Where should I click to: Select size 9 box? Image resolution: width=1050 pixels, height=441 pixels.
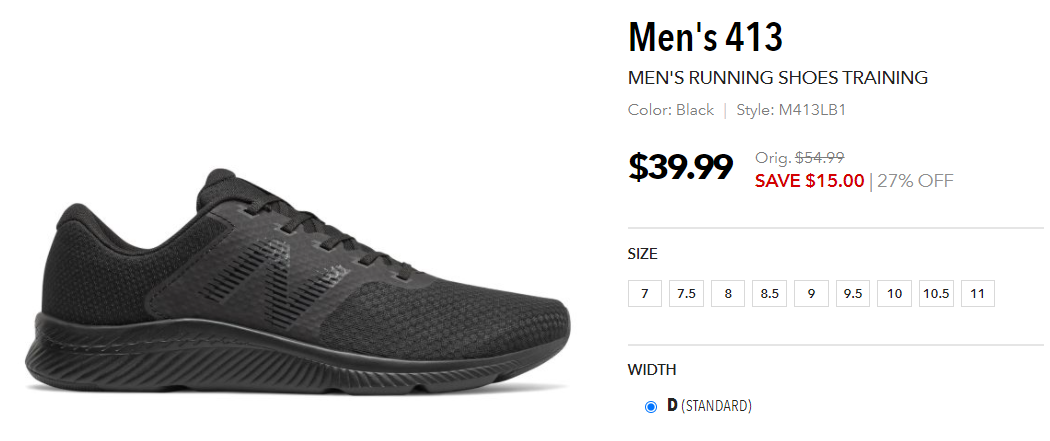pyautogui.click(x=811, y=294)
